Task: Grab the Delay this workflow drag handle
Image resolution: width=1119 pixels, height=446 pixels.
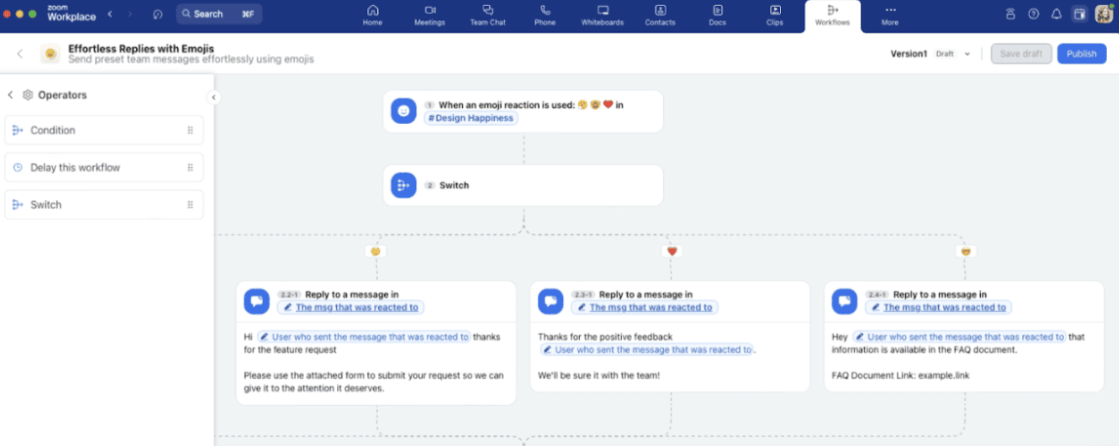Action: pyautogui.click(x=190, y=168)
